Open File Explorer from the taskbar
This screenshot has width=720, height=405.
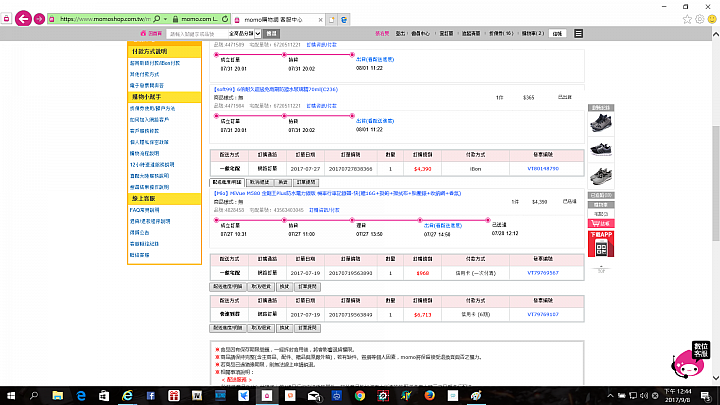pos(57,395)
